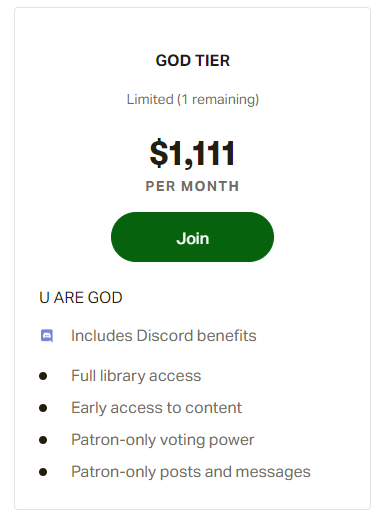Click 'Patron-only posts and messages' benefit
Image resolution: width=390 pixels, height=529 pixels.
pos(191,472)
